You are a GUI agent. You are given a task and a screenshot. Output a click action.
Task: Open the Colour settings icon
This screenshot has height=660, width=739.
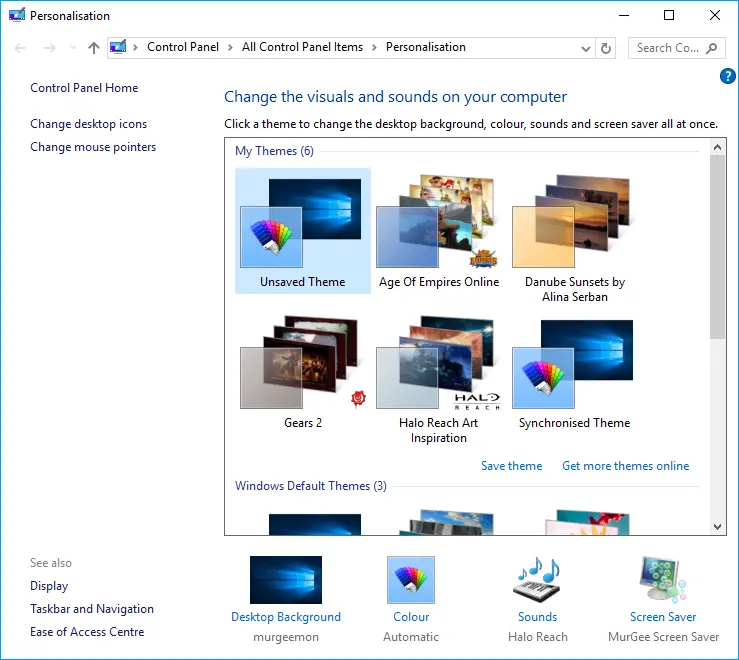(x=410, y=580)
